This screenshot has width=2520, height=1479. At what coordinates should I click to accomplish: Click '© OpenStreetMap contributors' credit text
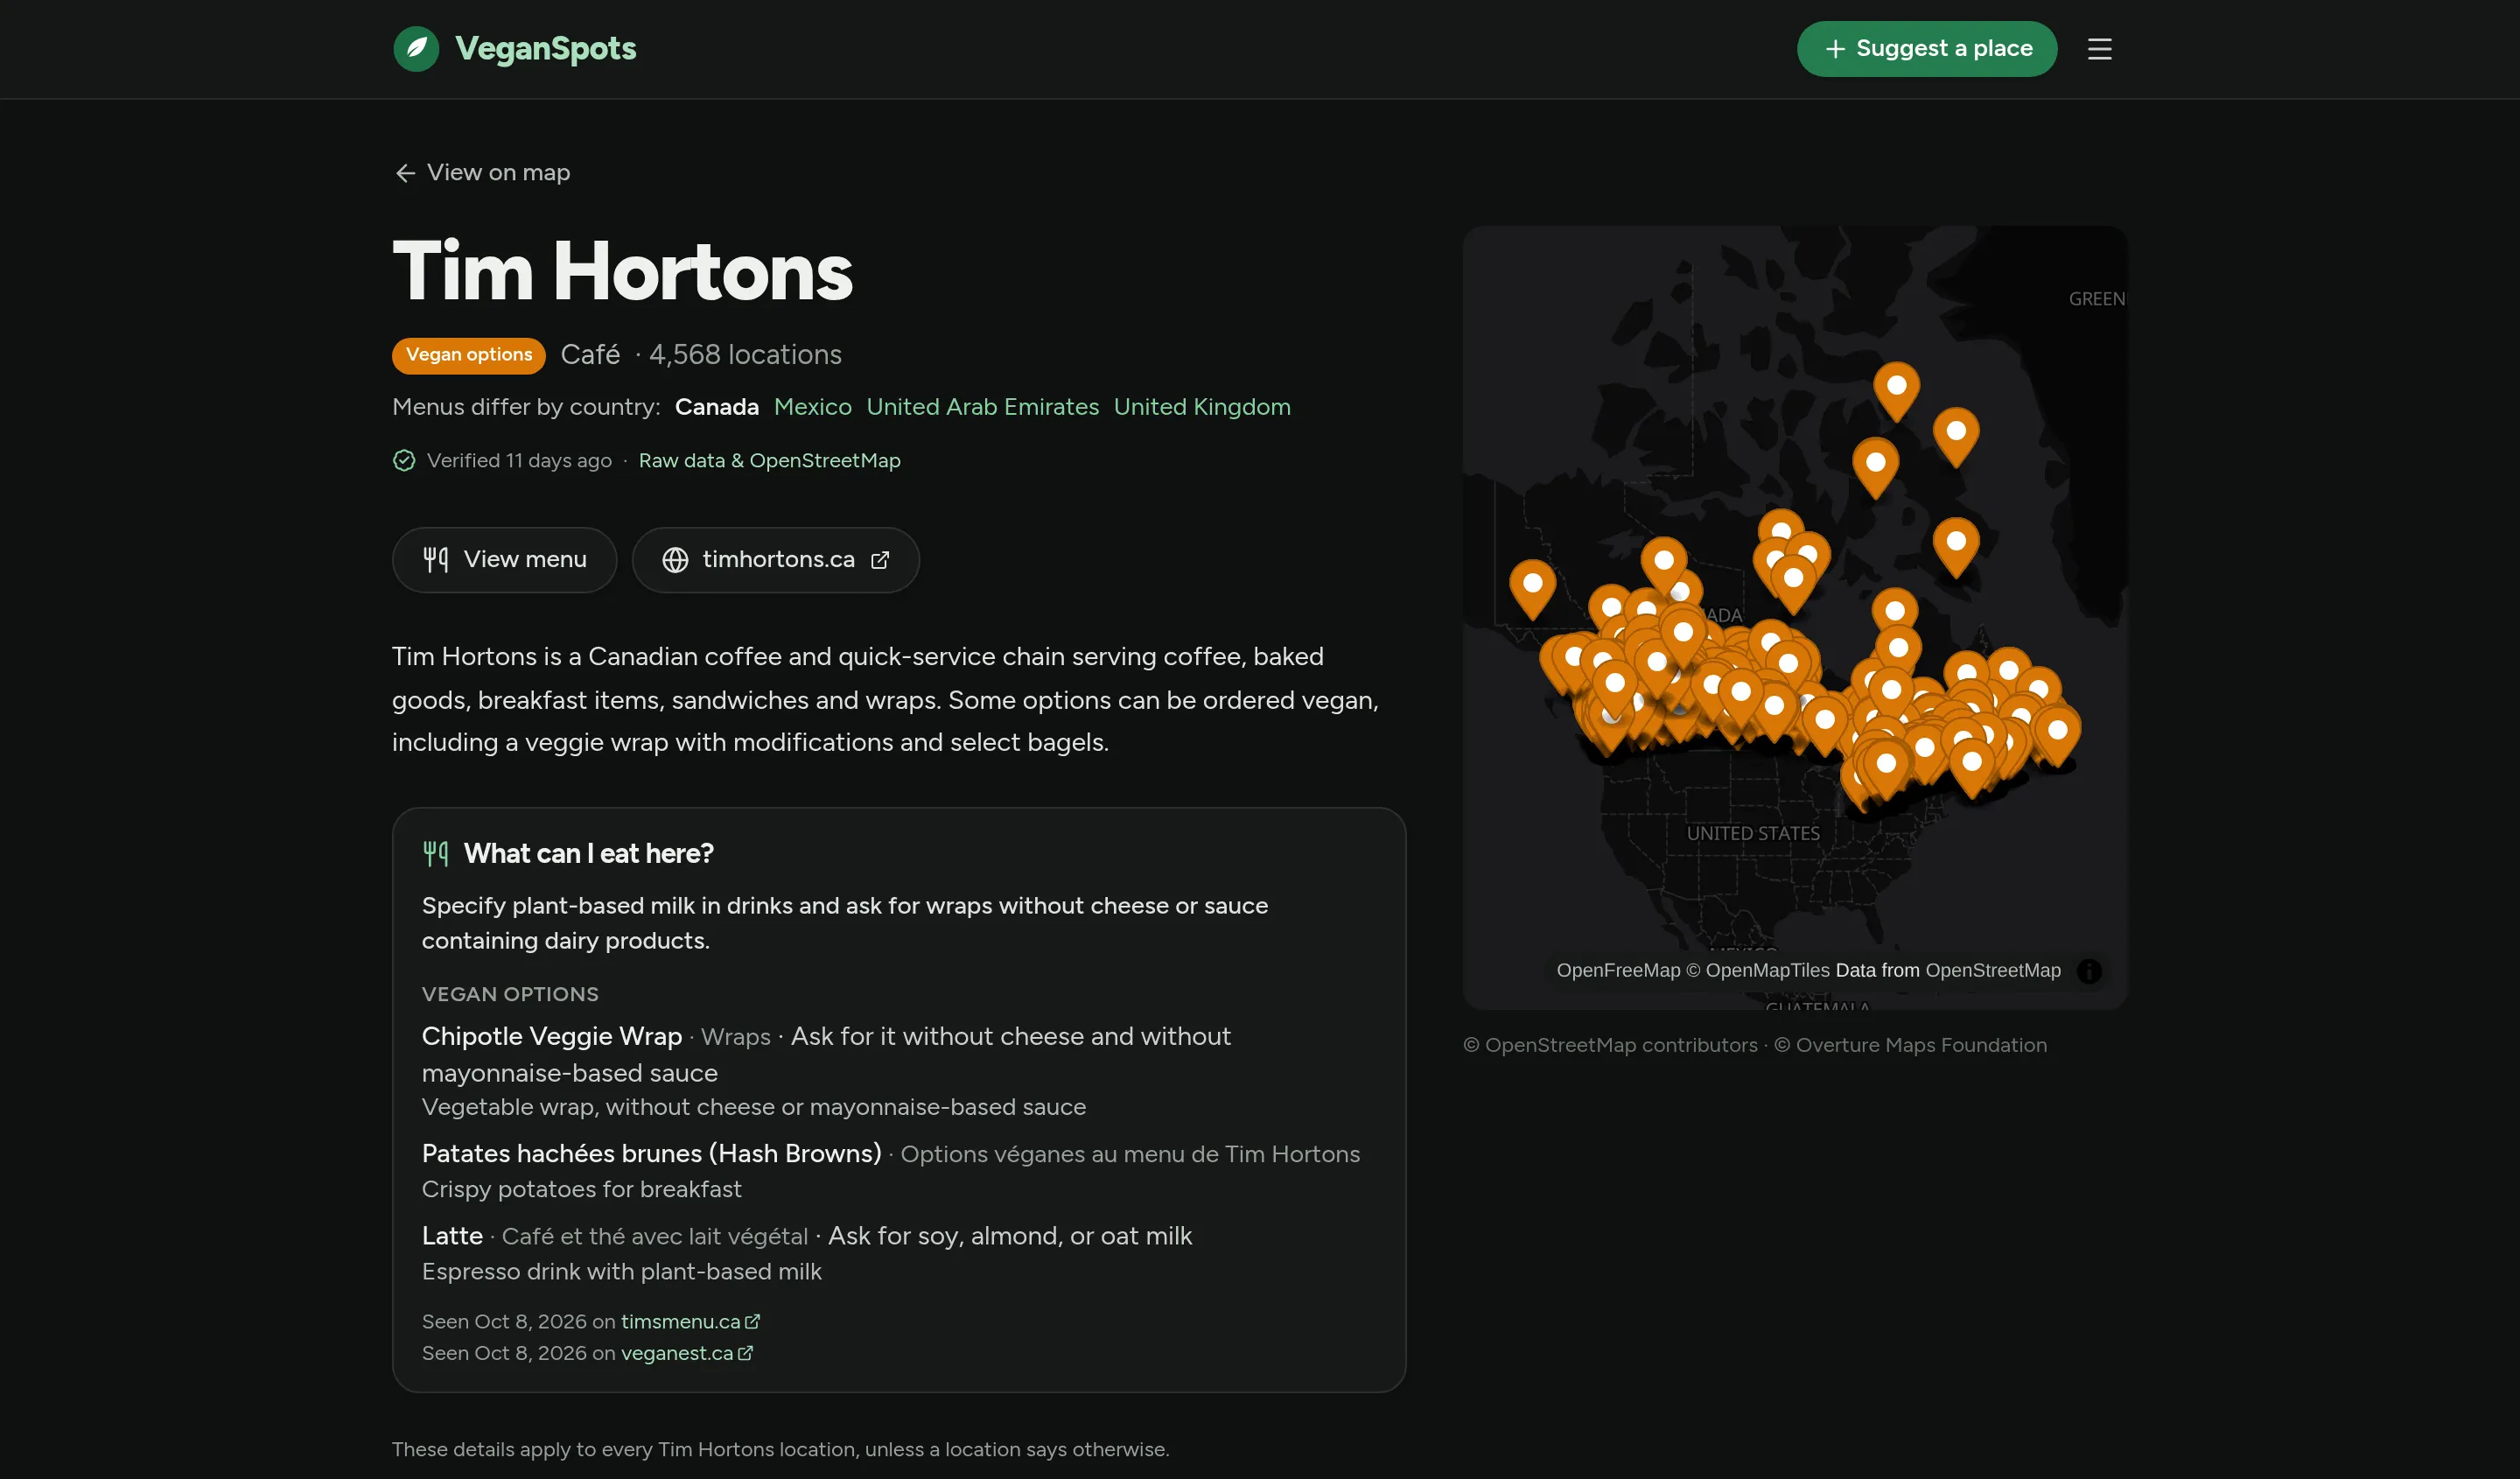pyautogui.click(x=1610, y=1045)
